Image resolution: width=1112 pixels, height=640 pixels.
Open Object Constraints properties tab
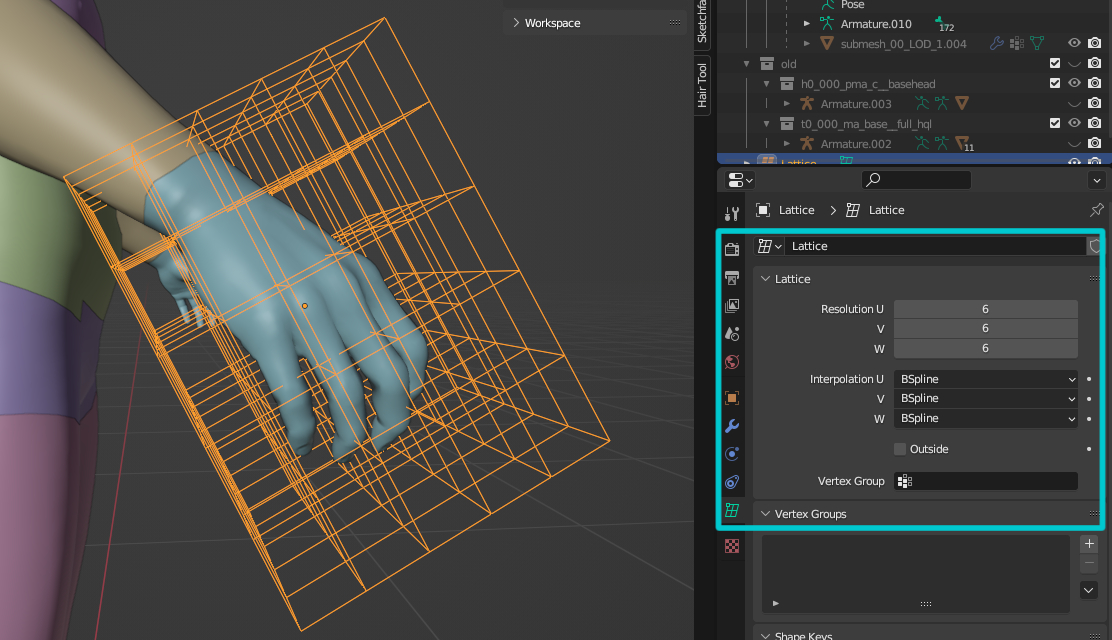(x=732, y=483)
